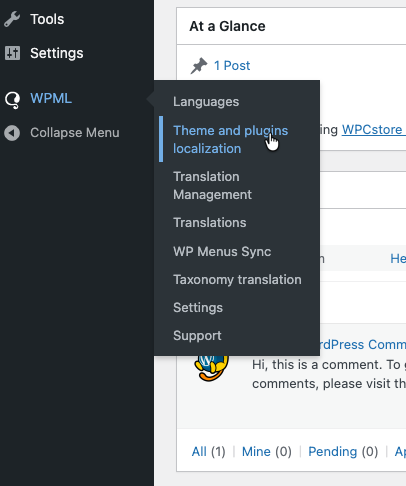Open Theme and plugins localization
406x486 pixels.
(230, 139)
